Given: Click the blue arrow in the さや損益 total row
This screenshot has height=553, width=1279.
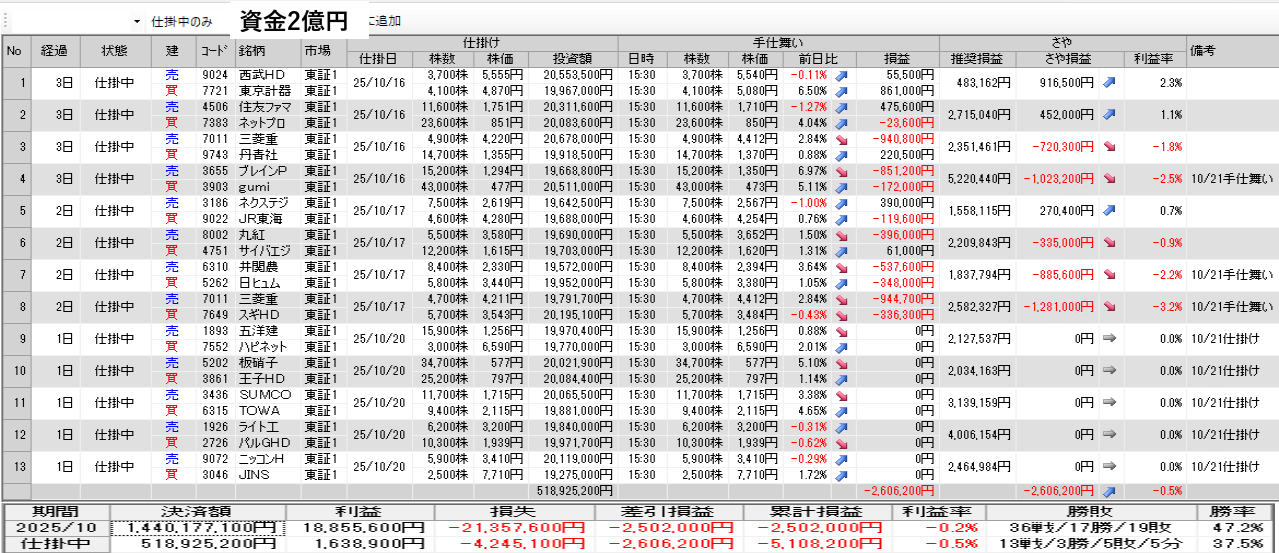Looking at the screenshot, I should coord(1109,491).
